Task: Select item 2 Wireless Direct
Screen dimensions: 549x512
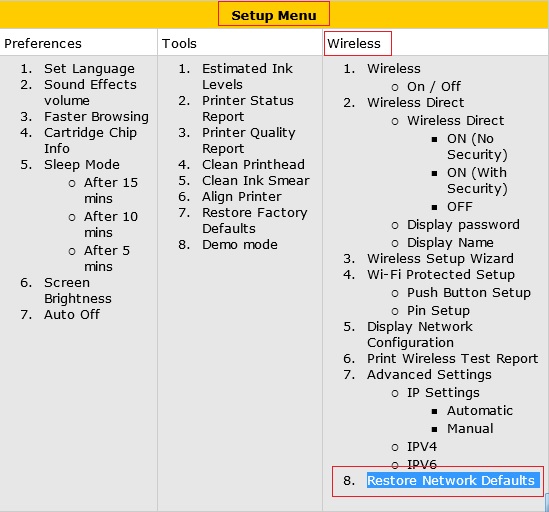Action: coord(416,103)
